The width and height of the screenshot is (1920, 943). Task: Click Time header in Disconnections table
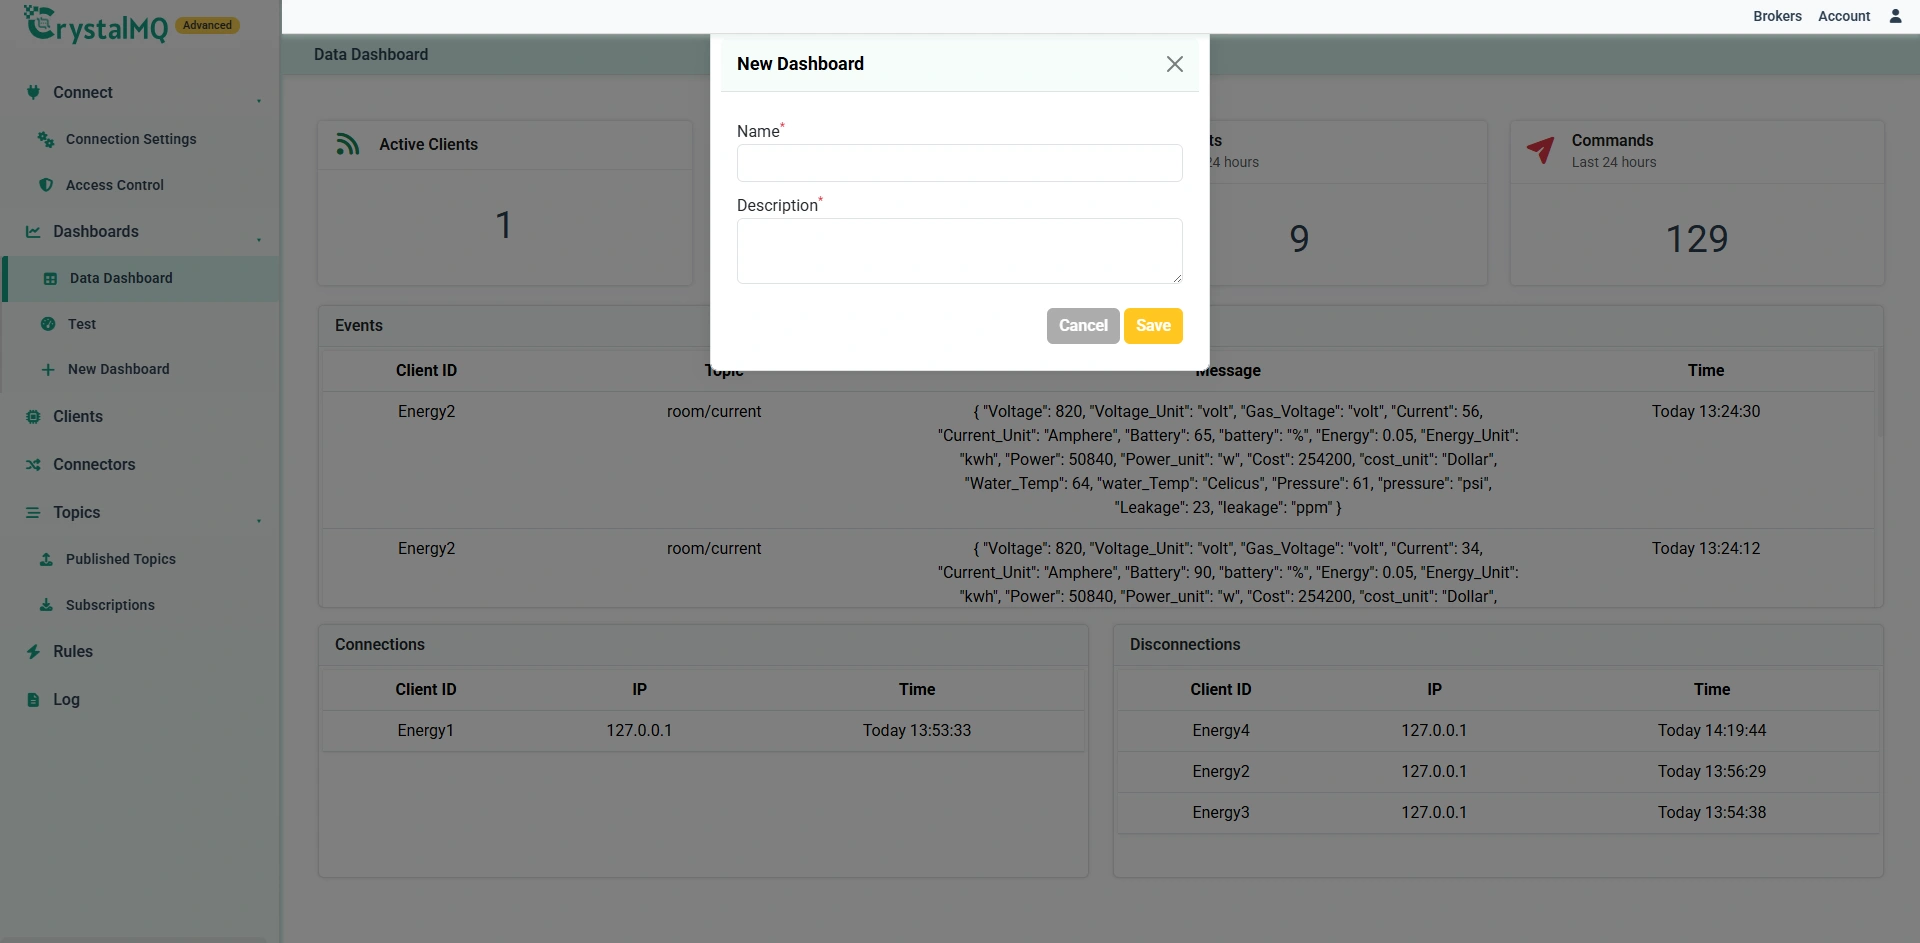coord(1712,690)
